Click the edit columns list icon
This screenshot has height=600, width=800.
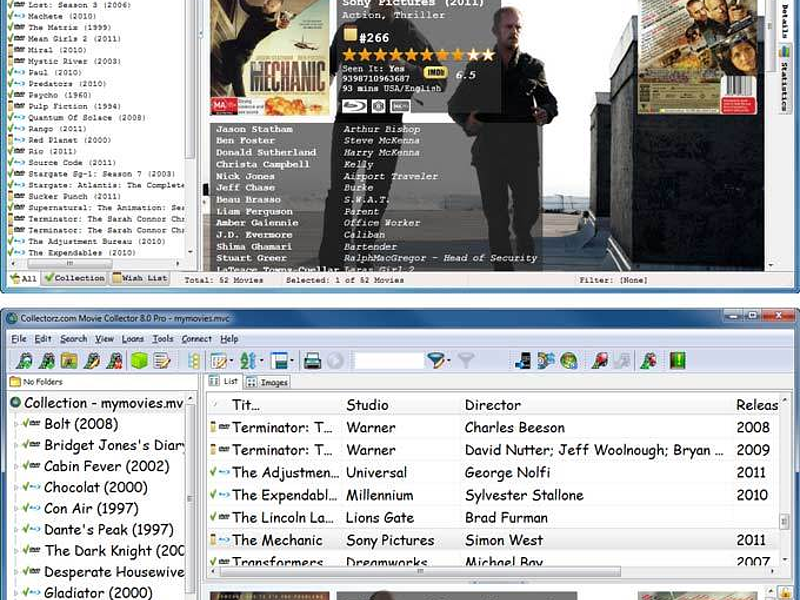coord(219,361)
